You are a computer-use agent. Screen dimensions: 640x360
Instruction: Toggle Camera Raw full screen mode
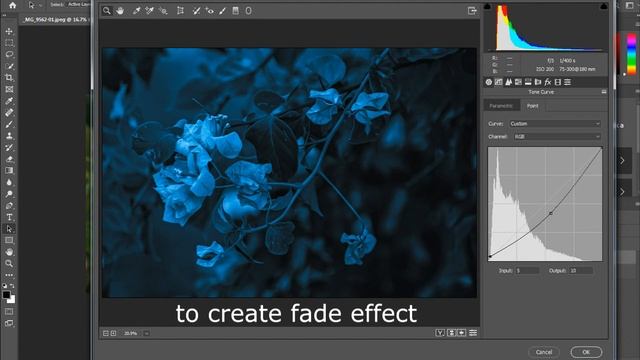tap(472, 11)
